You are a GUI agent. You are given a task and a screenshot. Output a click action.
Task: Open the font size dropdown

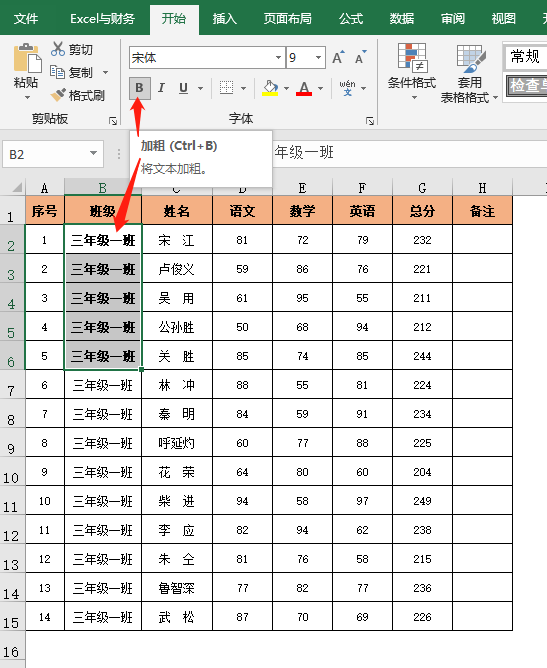coord(318,58)
